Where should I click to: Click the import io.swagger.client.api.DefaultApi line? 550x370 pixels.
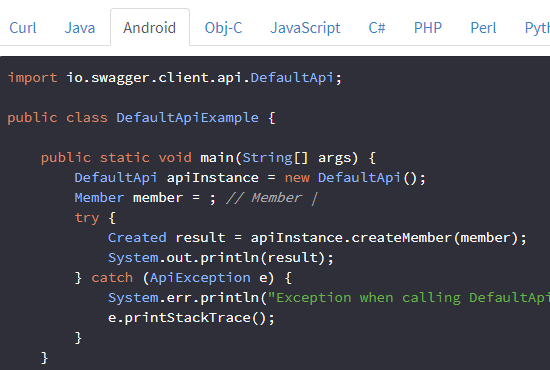175,78
